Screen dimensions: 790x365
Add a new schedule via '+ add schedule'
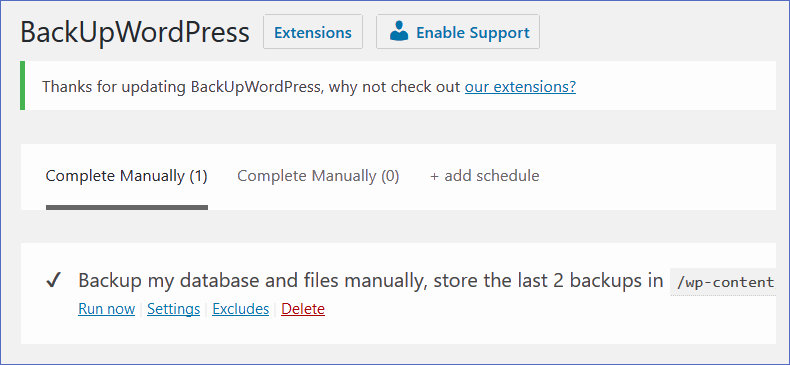pos(485,176)
